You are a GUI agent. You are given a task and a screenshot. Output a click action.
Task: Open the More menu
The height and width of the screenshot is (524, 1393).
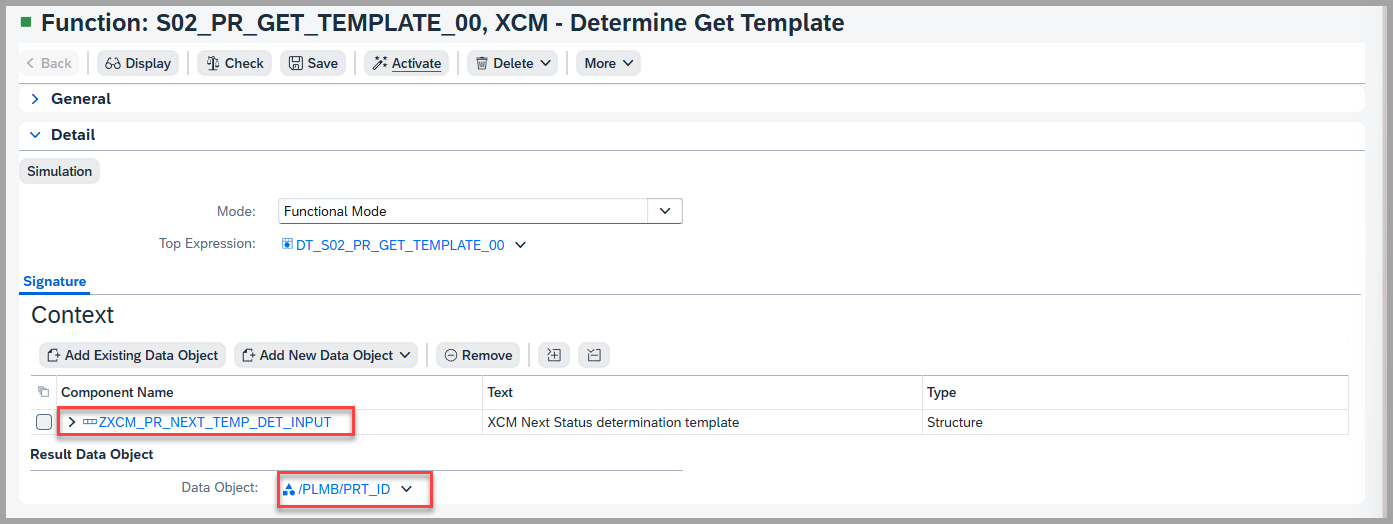pyautogui.click(x=608, y=63)
